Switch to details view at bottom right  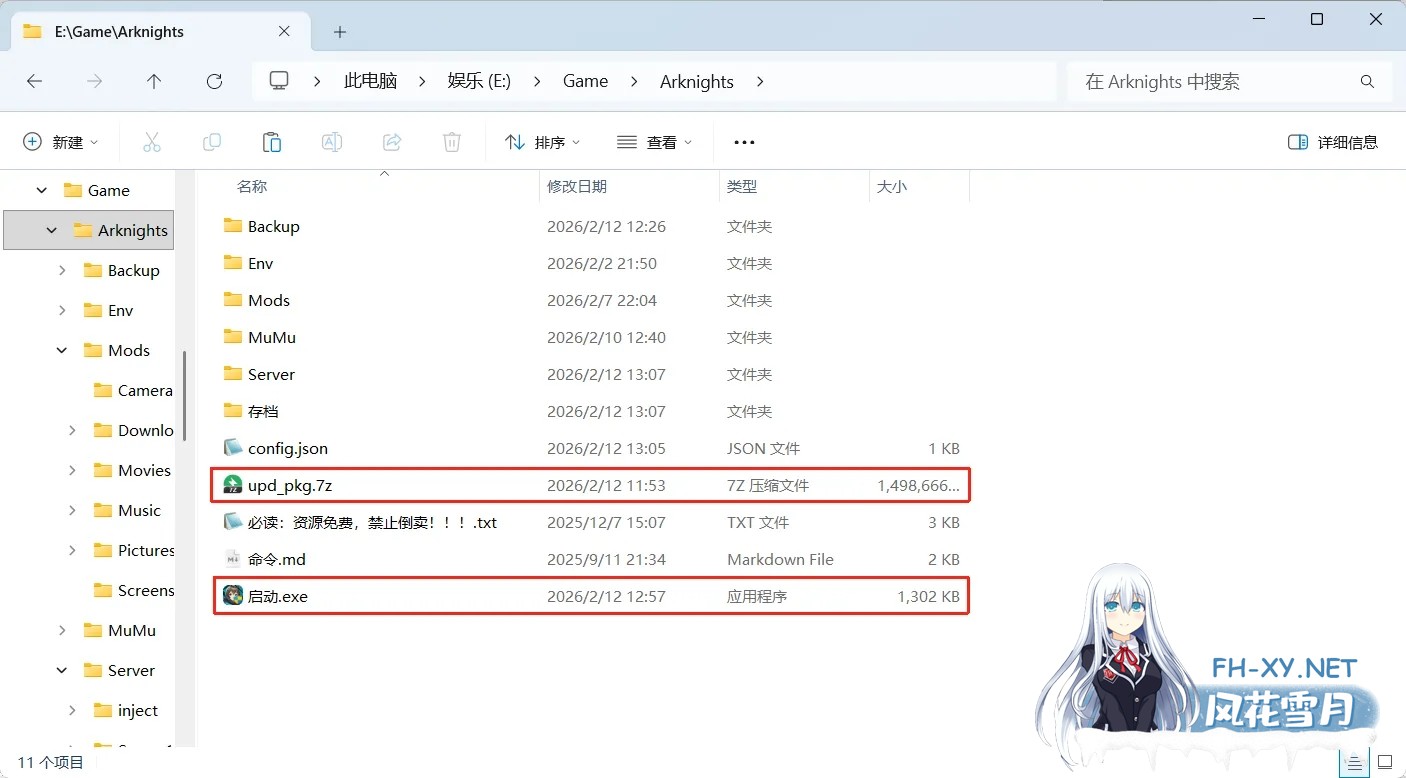[1354, 762]
